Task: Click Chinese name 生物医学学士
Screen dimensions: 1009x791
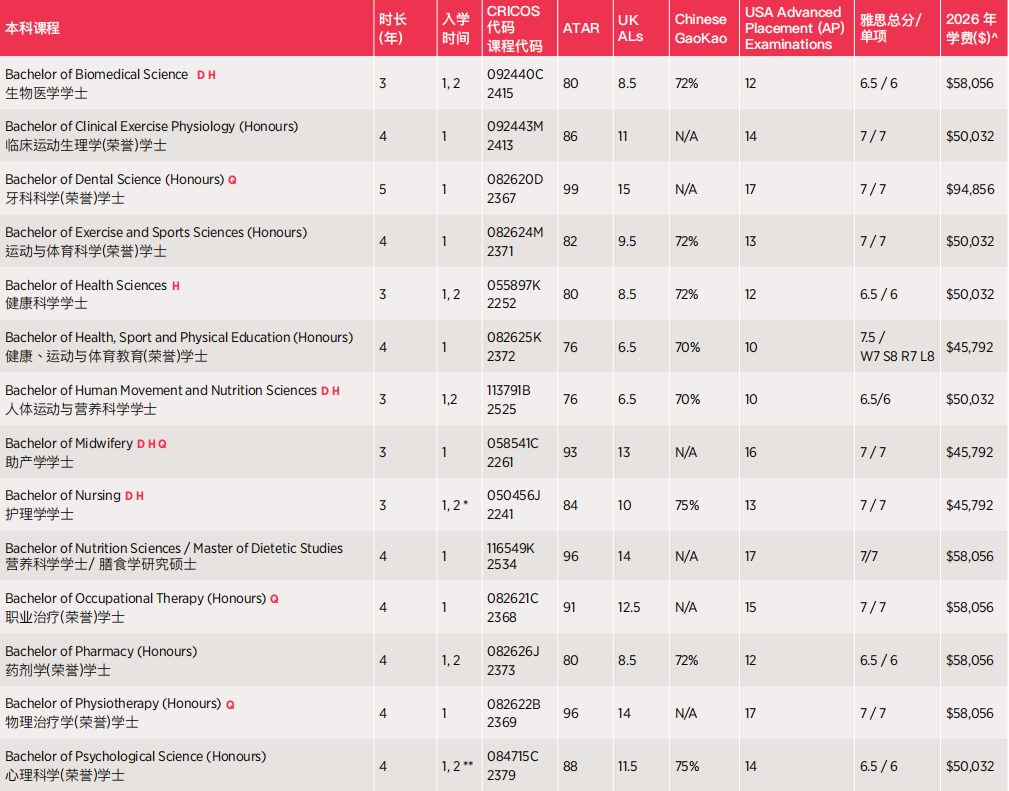Action: point(46,93)
